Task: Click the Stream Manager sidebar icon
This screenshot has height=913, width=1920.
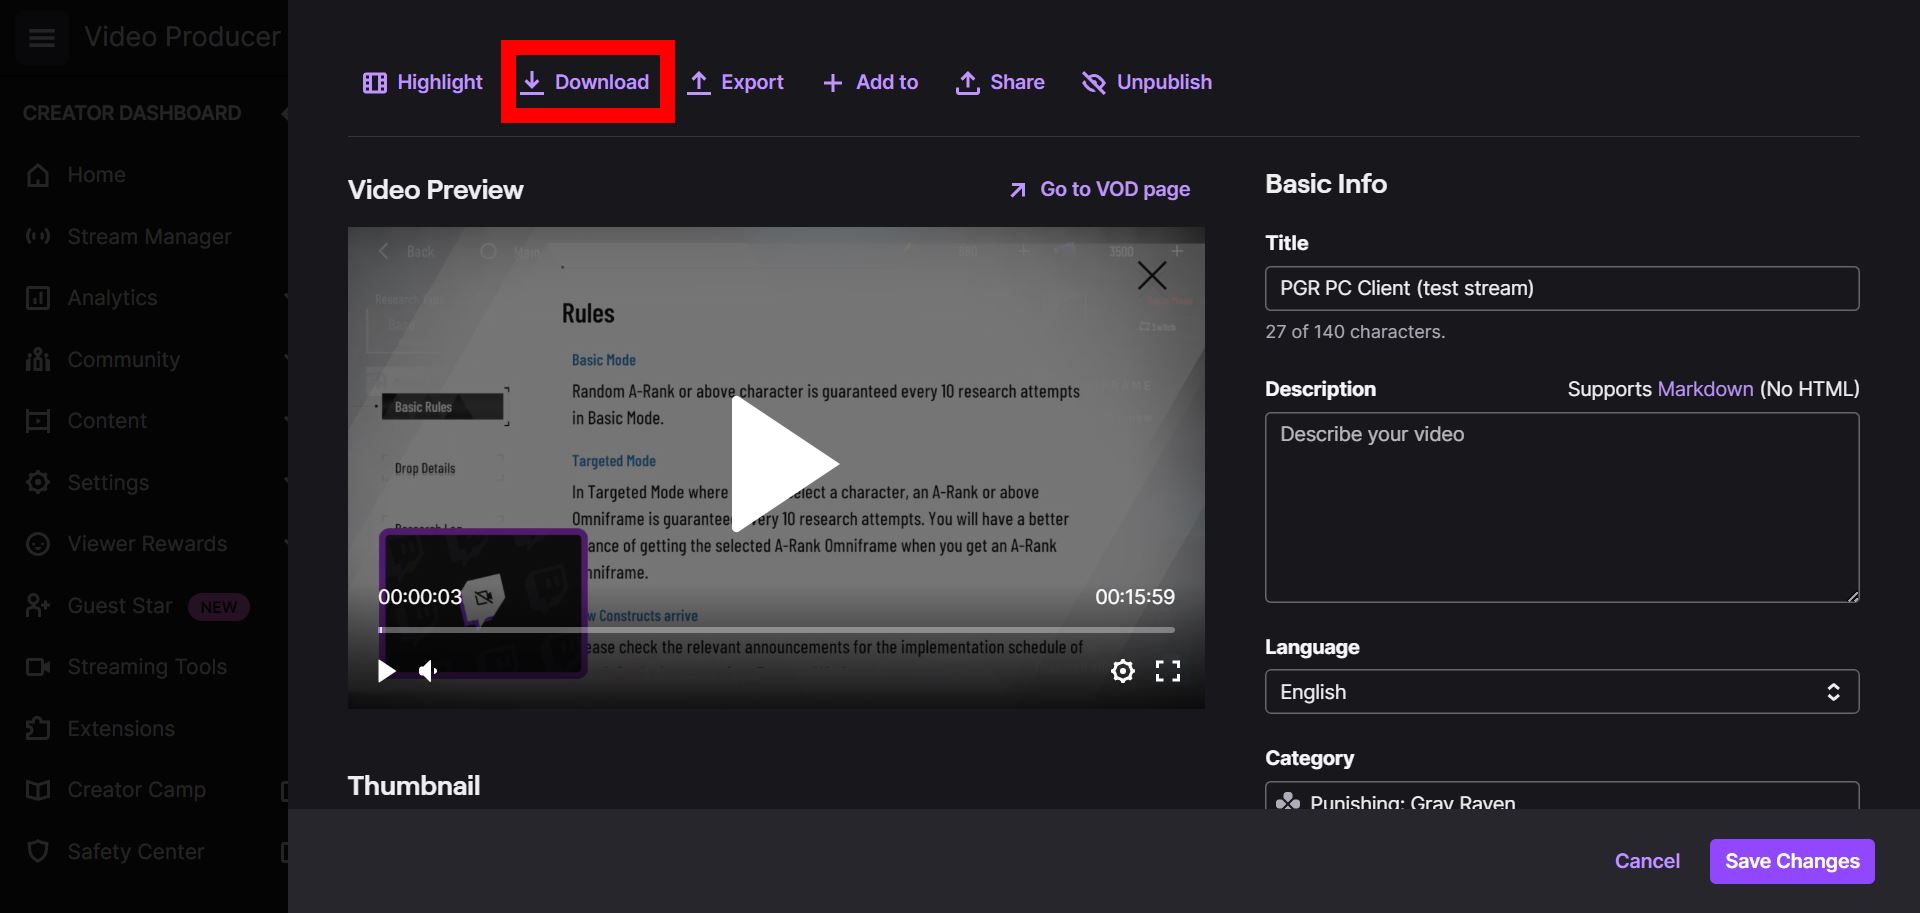Action: click(x=38, y=236)
